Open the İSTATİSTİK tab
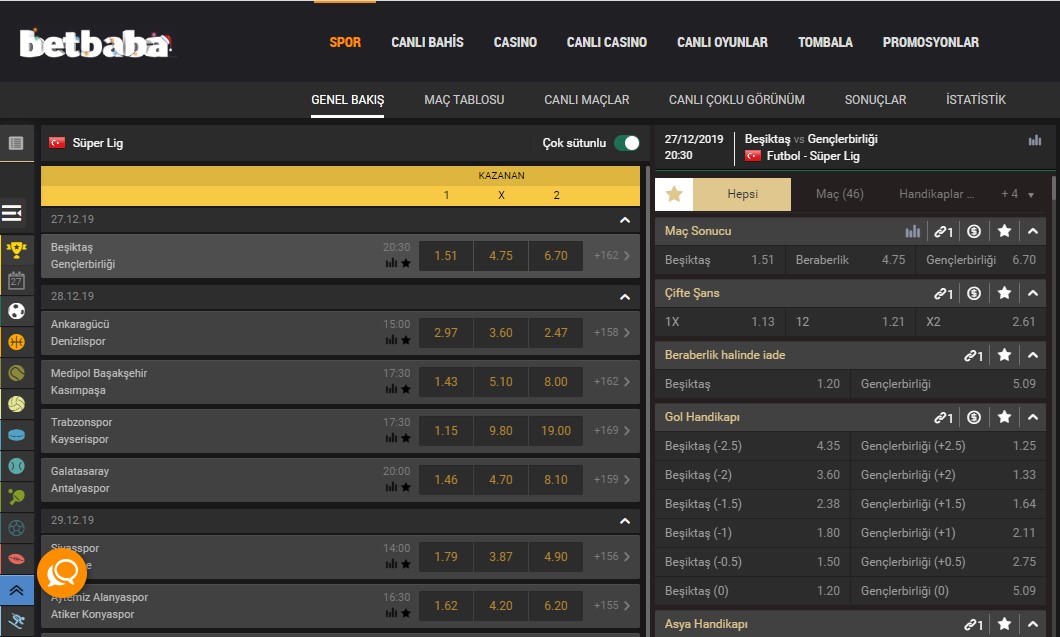1060x637 pixels. coord(975,99)
